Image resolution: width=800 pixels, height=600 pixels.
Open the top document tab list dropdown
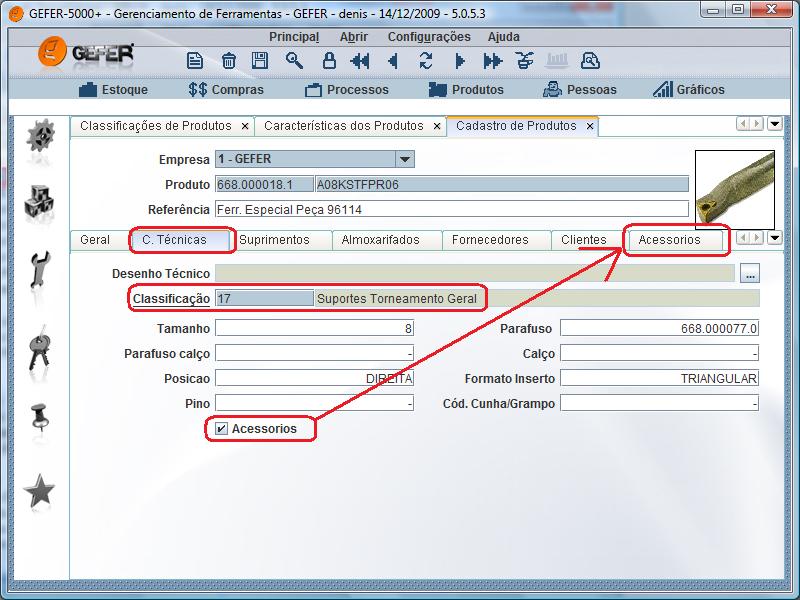point(775,124)
